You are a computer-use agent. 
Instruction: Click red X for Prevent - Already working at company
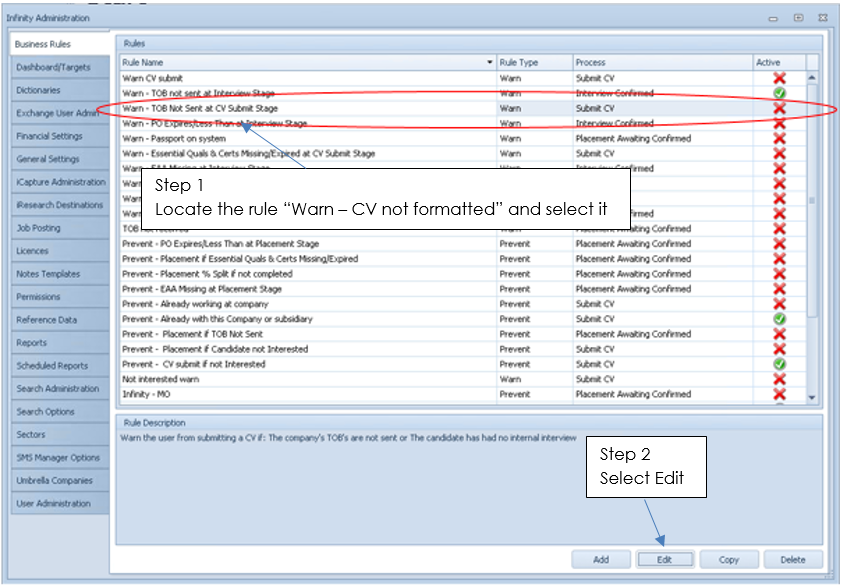pos(779,304)
